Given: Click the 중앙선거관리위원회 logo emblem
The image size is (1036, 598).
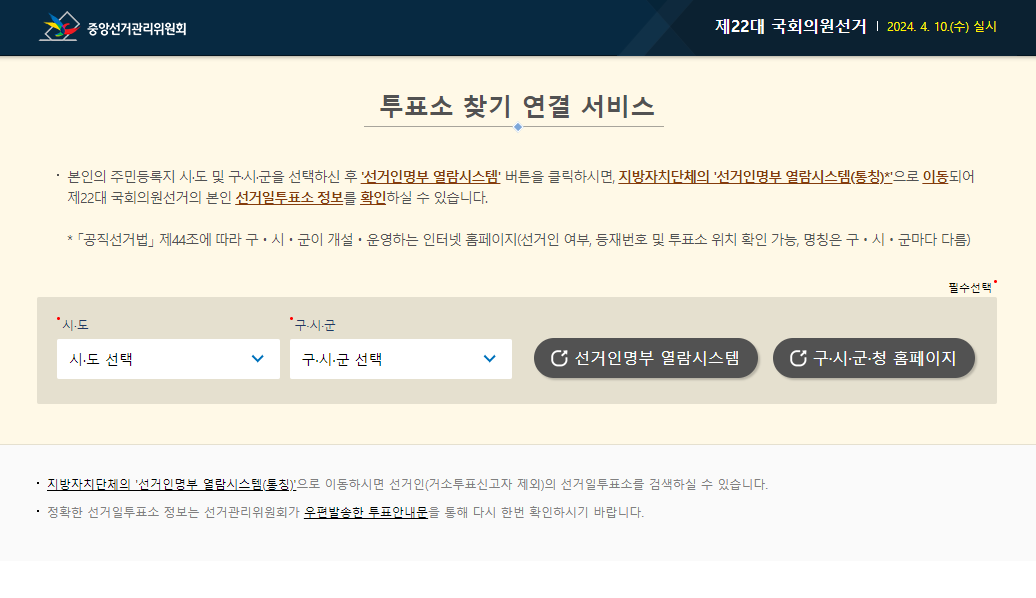Looking at the screenshot, I should pyautogui.click(x=59, y=26).
